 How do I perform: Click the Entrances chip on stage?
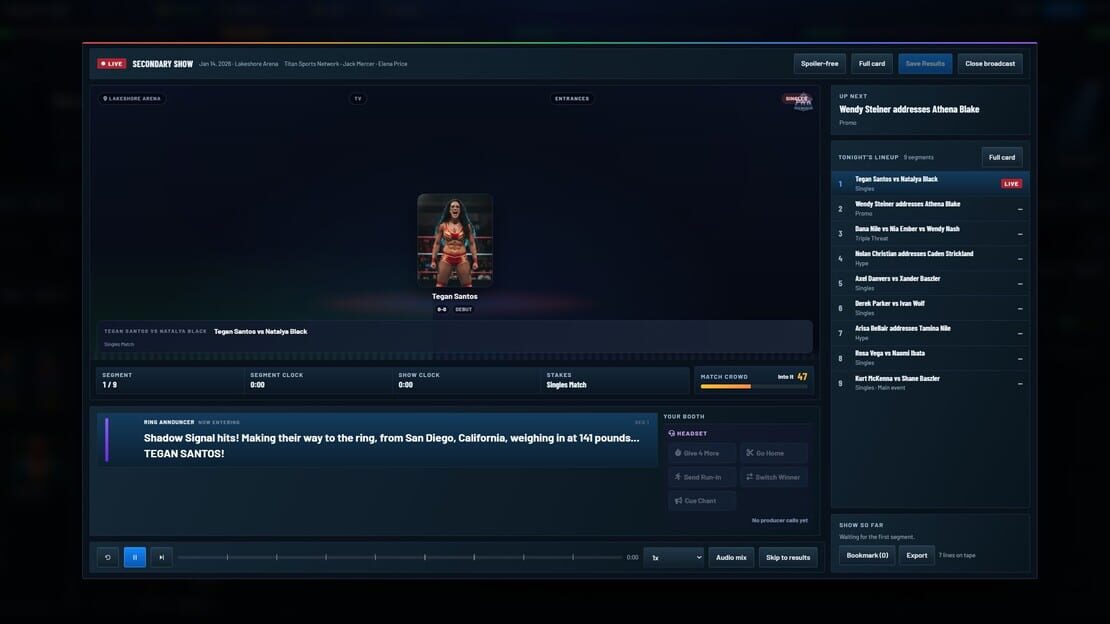click(x=572, y=98)
